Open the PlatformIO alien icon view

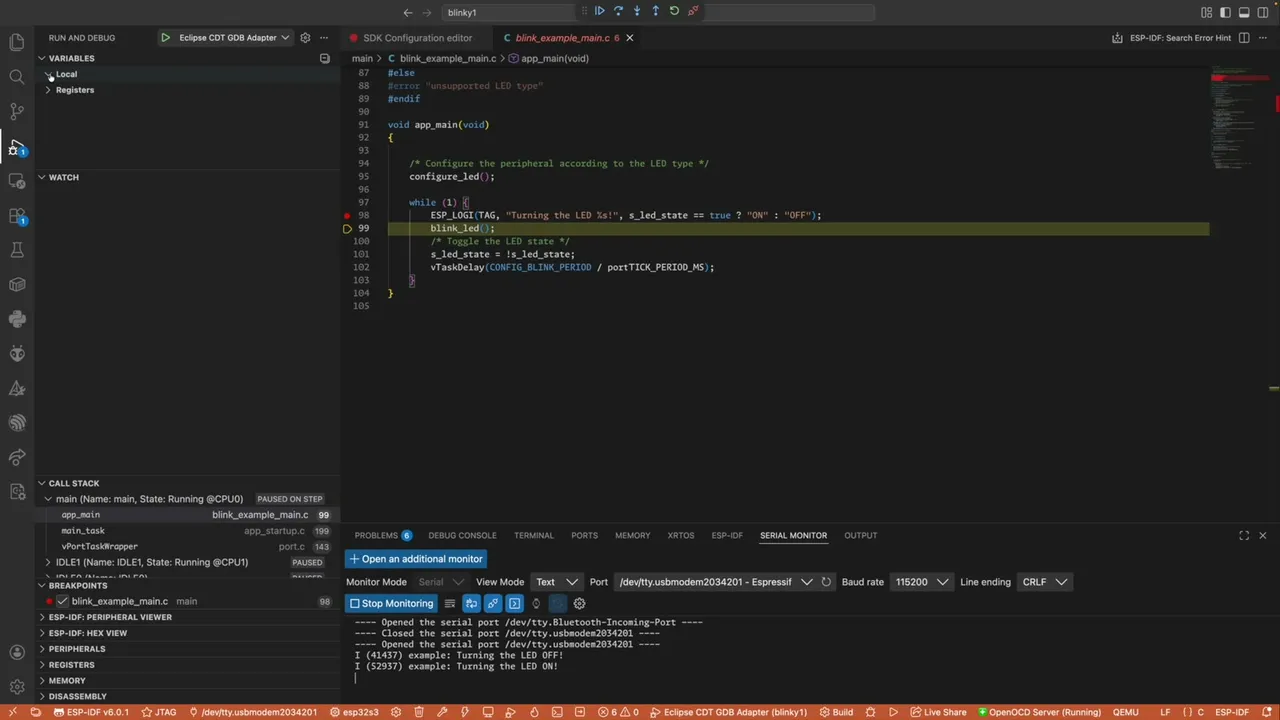[17, 354]
